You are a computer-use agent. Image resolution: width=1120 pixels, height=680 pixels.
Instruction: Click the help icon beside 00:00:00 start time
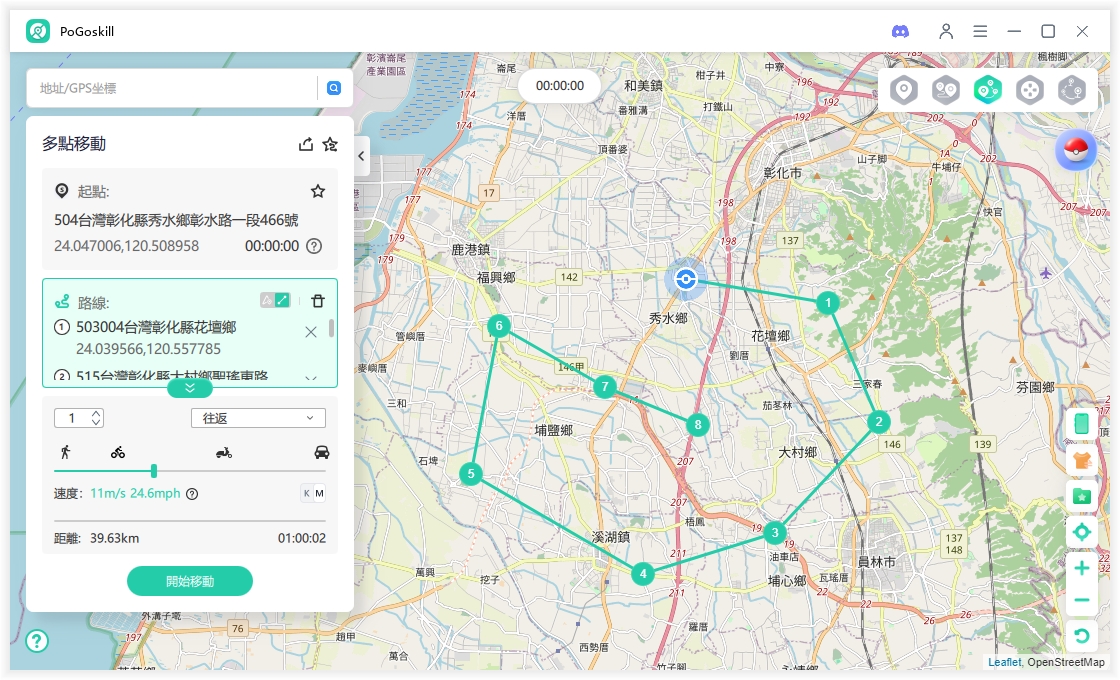coord(314,246)
